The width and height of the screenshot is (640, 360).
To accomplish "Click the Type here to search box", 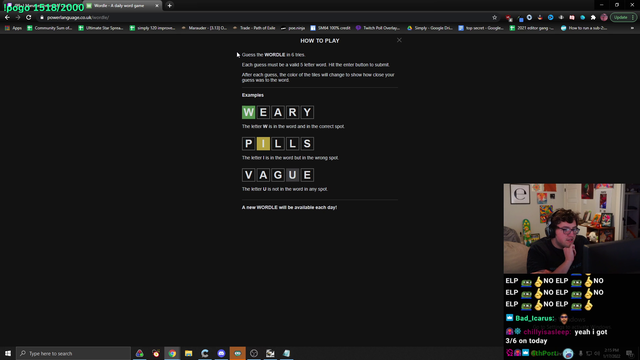I will [x=73, y=353].
